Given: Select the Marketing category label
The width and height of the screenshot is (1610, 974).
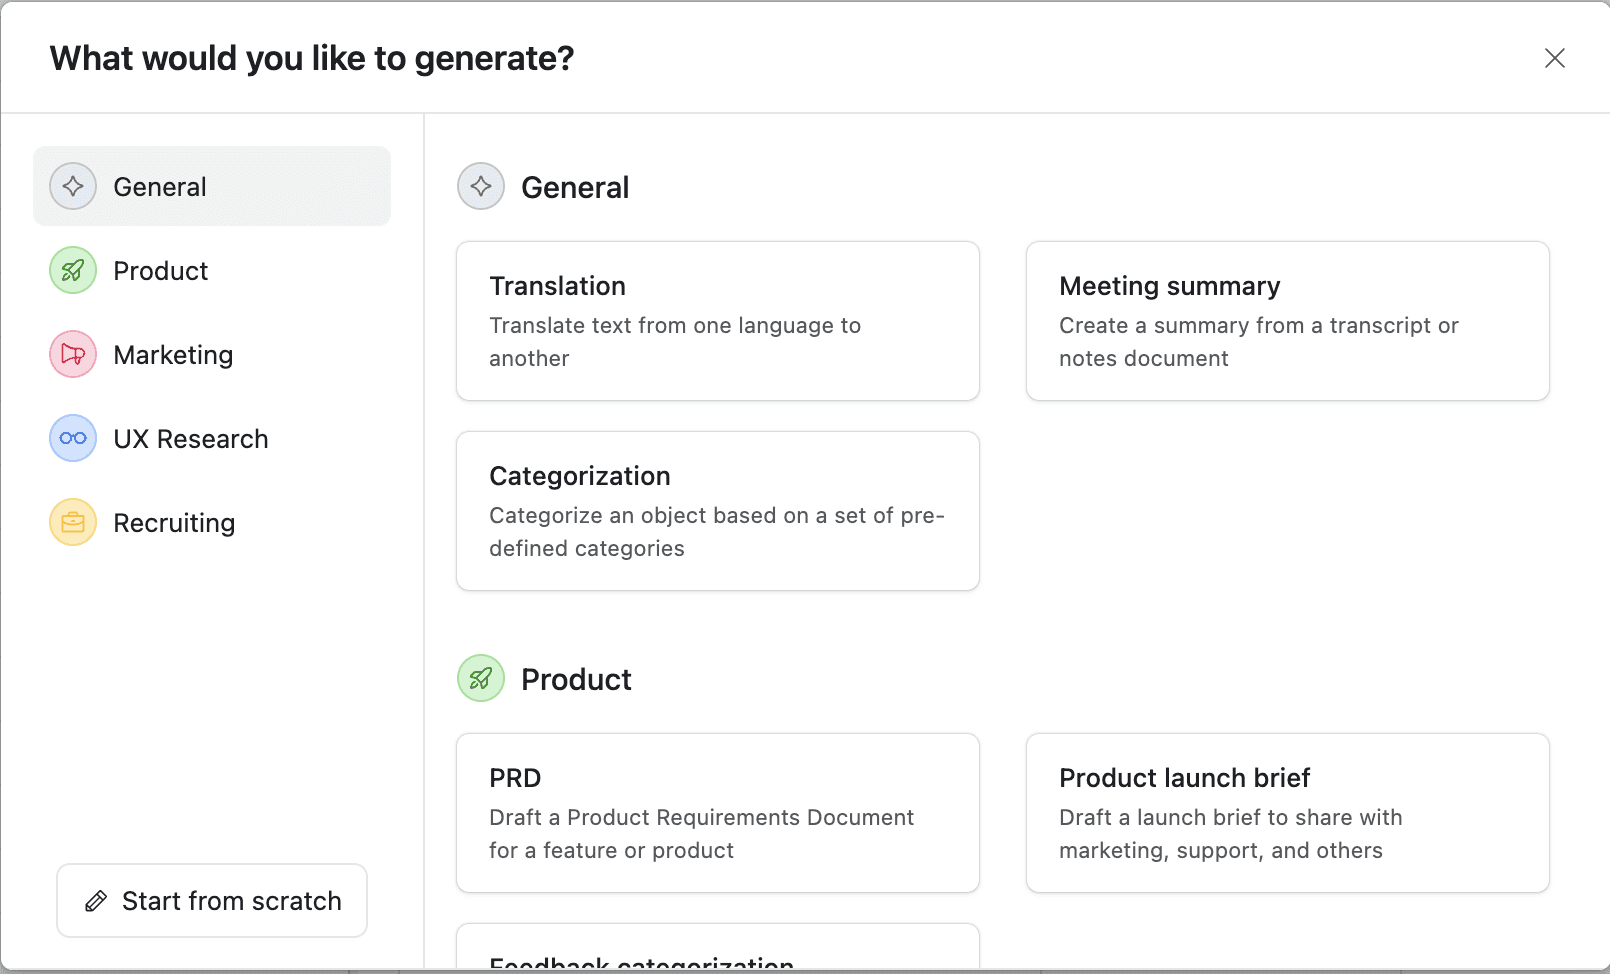Looking at the screenshot, I should pyautogui.click(x=173, y=355).
